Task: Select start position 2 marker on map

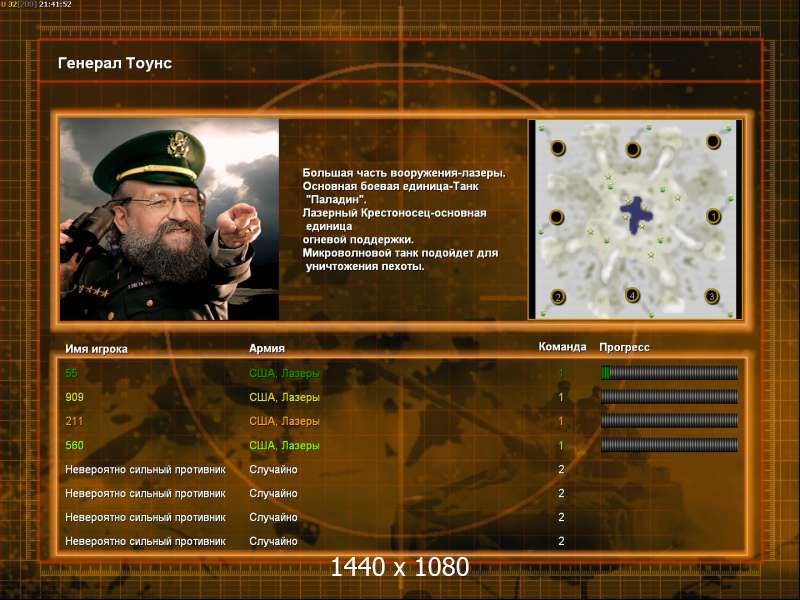Action: 559,296
